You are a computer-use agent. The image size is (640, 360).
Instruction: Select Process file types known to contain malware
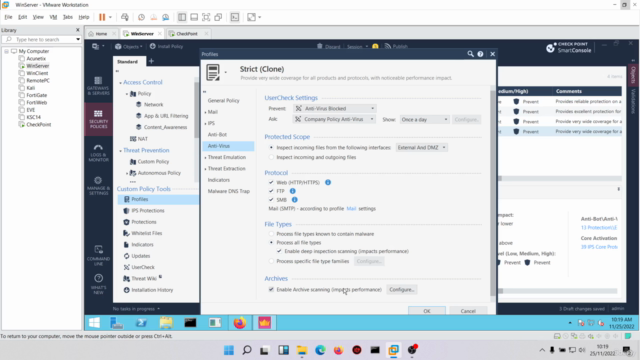(271, 234)
